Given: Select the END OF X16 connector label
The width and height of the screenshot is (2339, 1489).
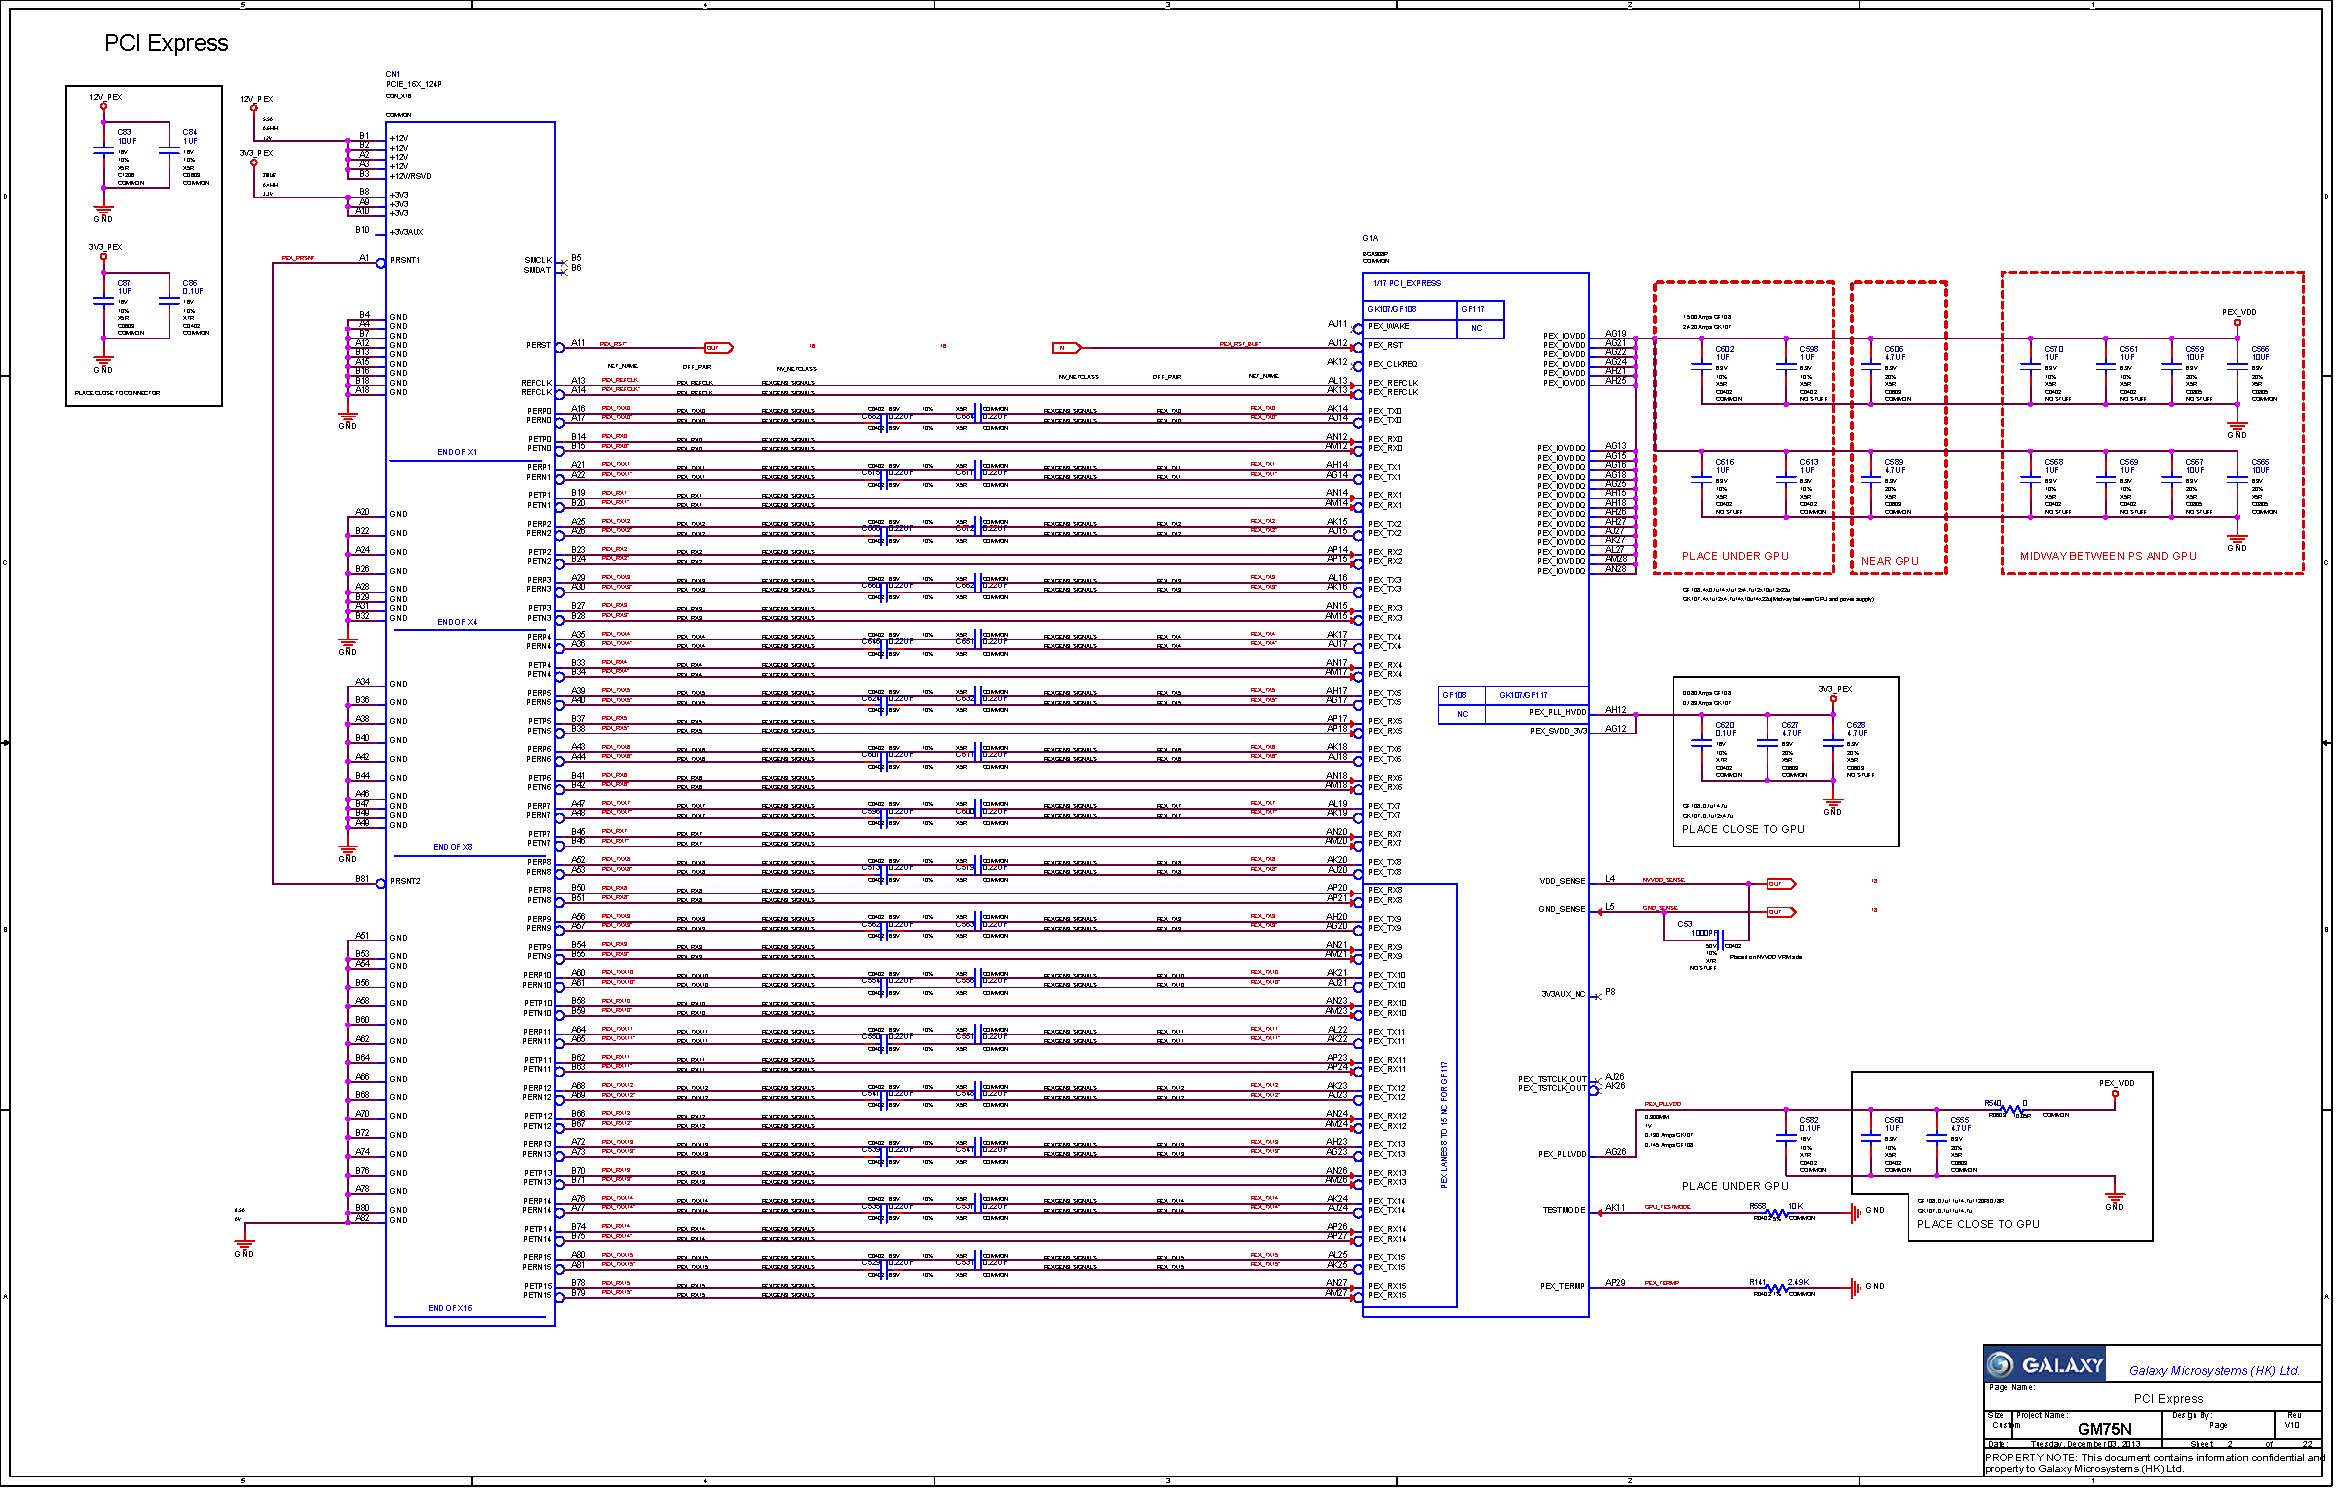Looking at the screenshot, I should click(450, 1309).
